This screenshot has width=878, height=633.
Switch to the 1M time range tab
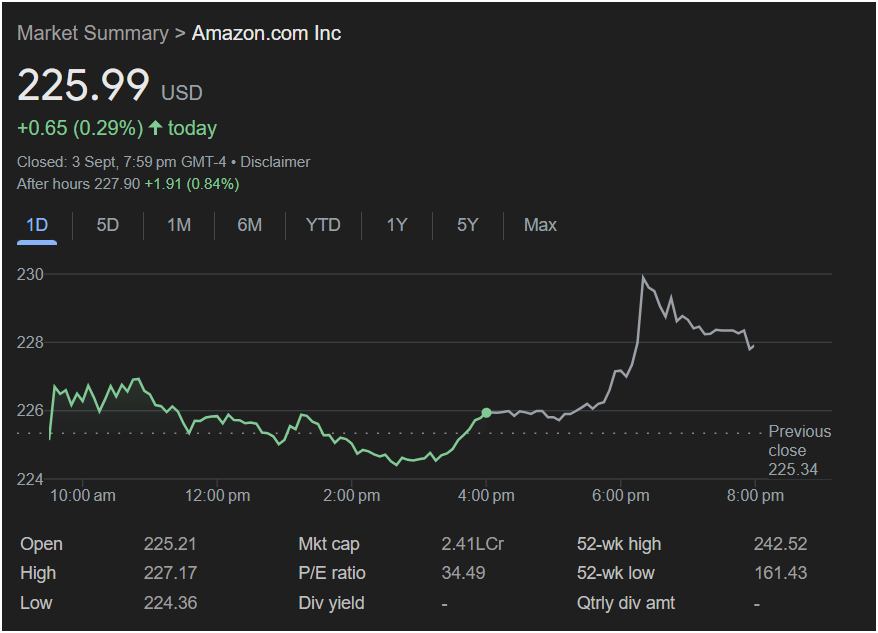179,225
